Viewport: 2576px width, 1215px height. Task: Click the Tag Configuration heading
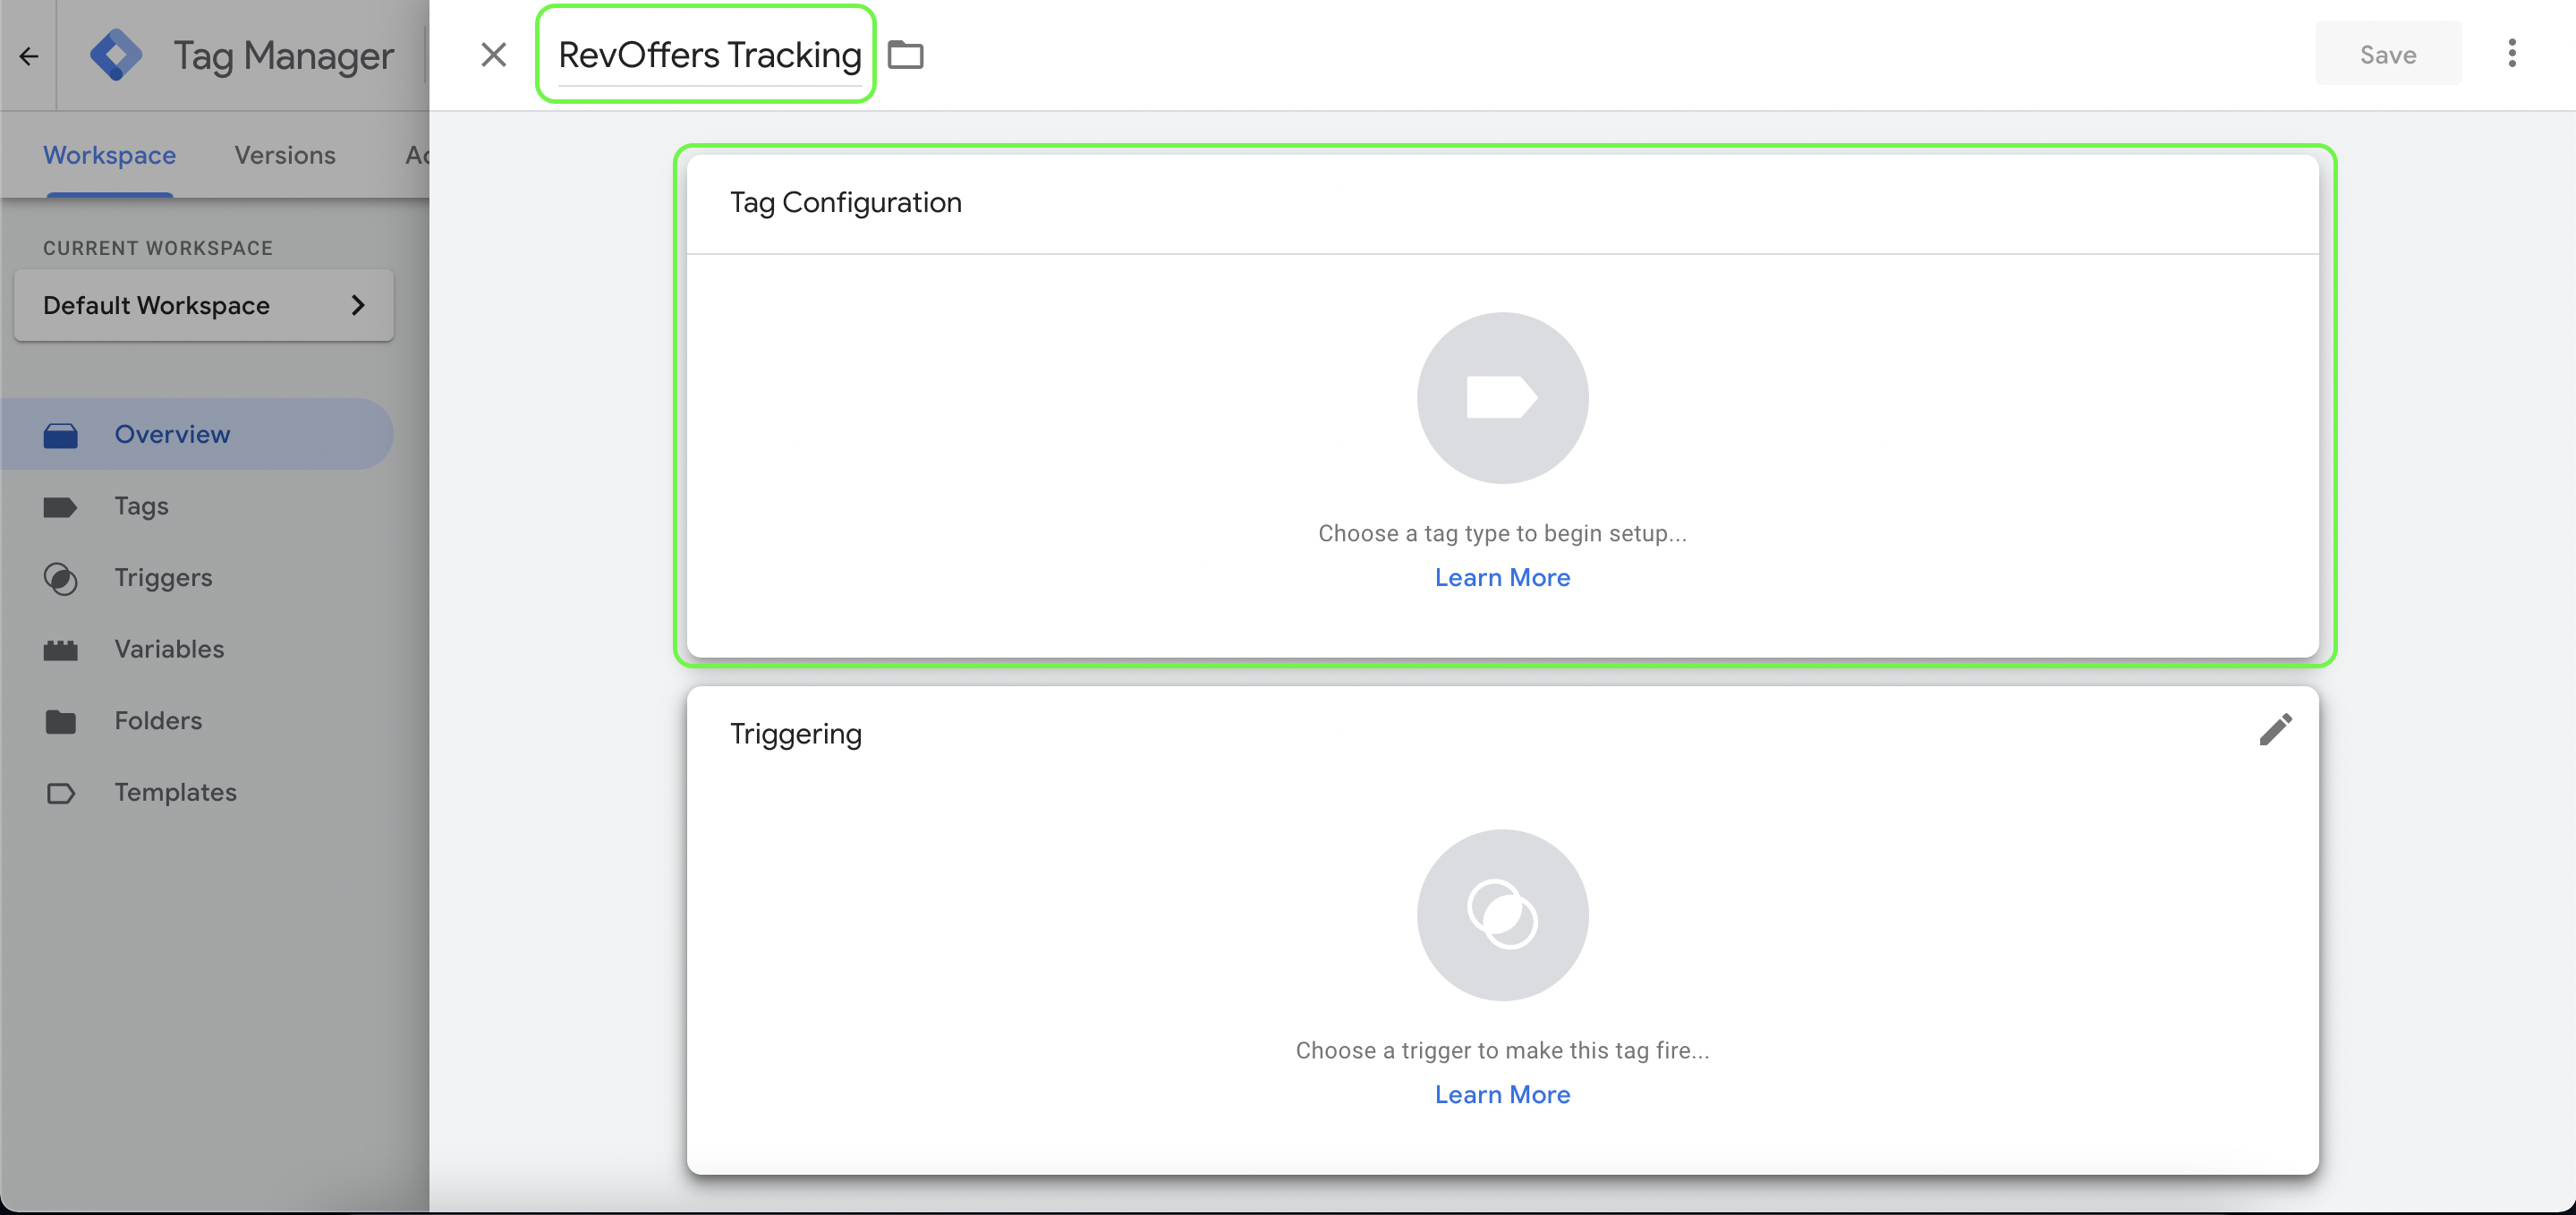(x=845, y=203)
